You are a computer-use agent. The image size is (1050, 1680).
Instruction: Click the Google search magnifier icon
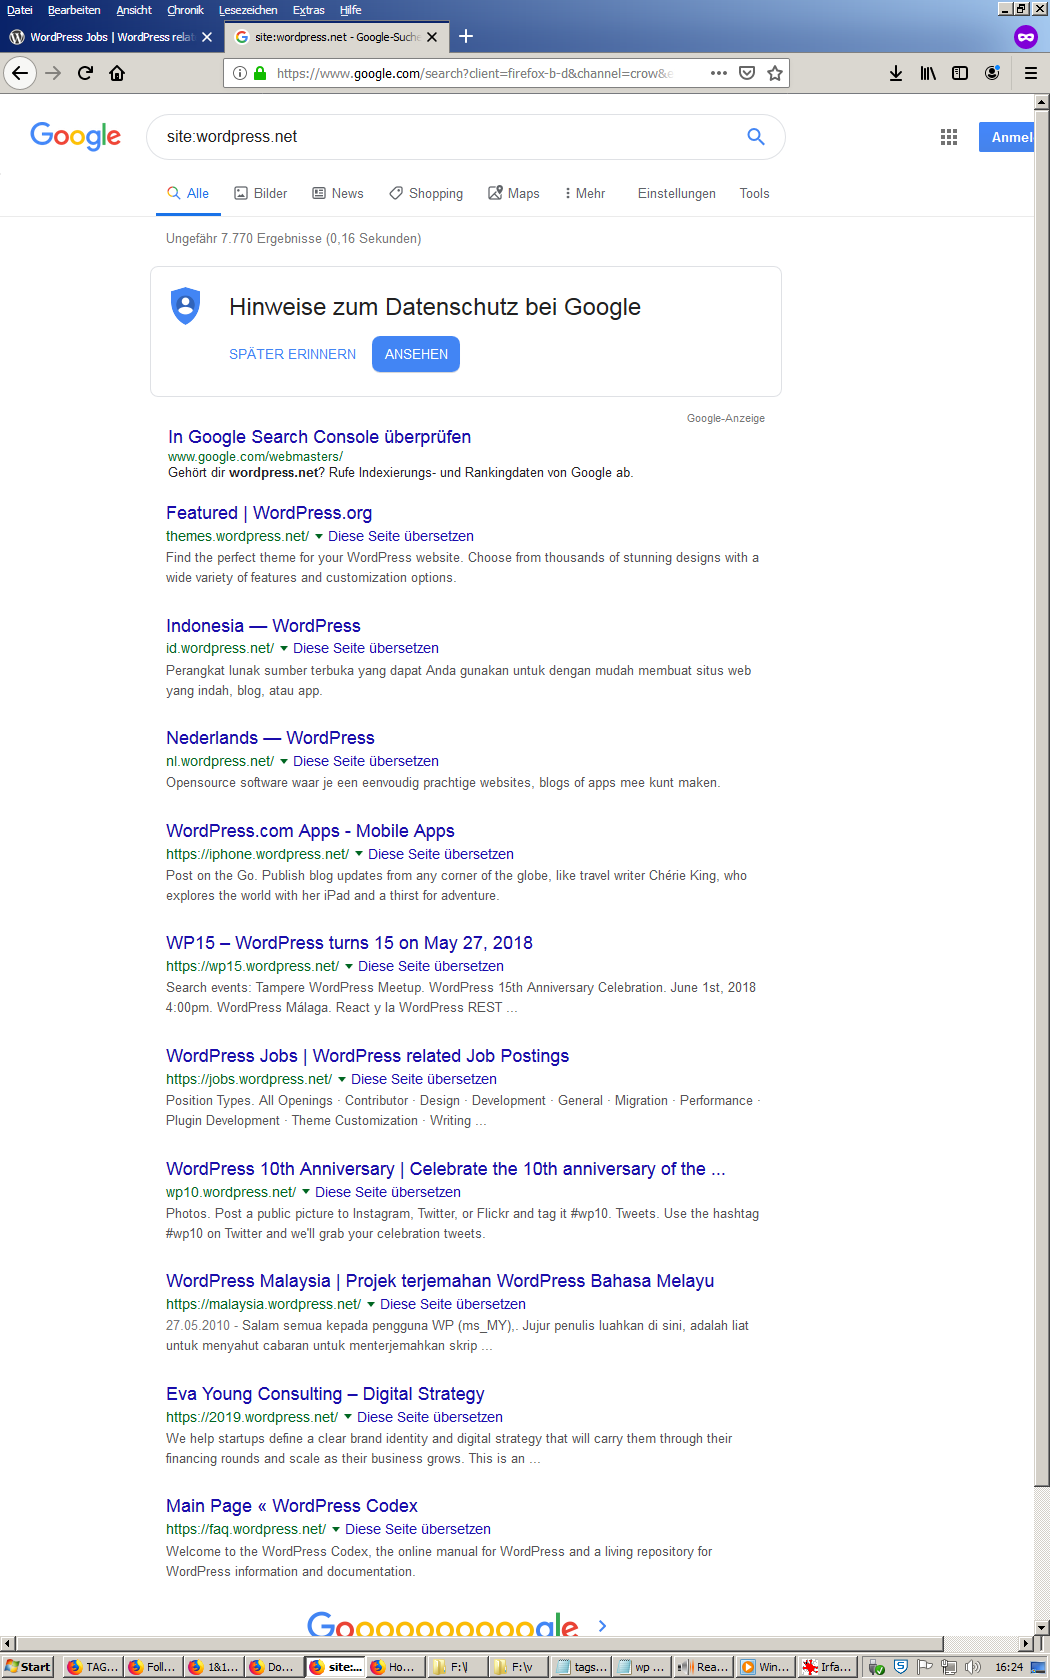click(x=756, y=137)
